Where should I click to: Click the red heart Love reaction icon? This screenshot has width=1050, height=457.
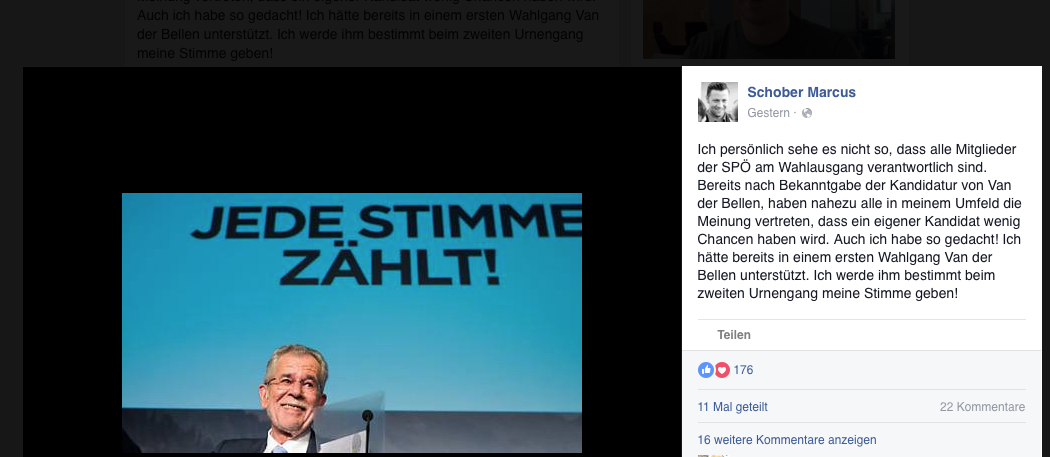tap(722, 370)
